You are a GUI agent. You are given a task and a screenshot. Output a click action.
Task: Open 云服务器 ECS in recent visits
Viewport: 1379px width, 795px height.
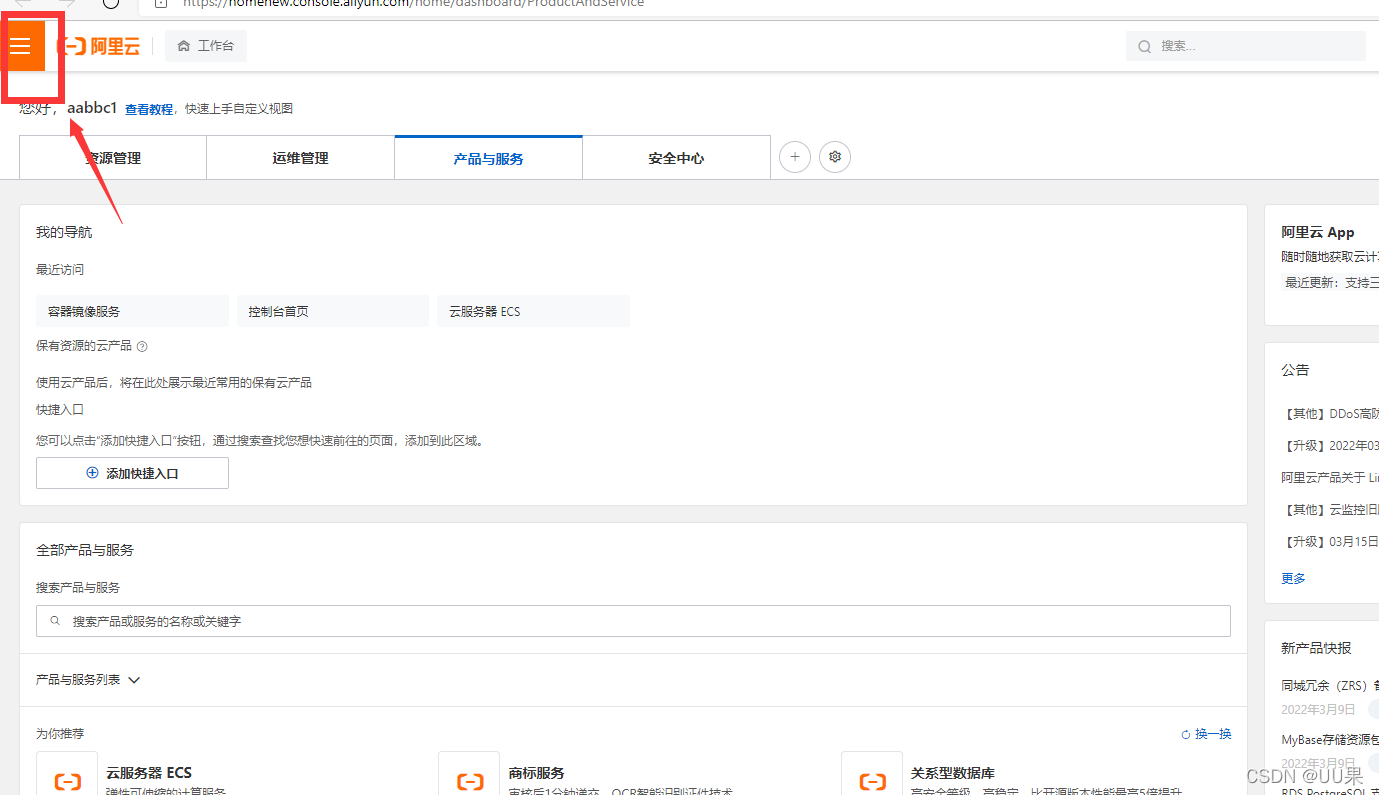[x=533, y=311]
